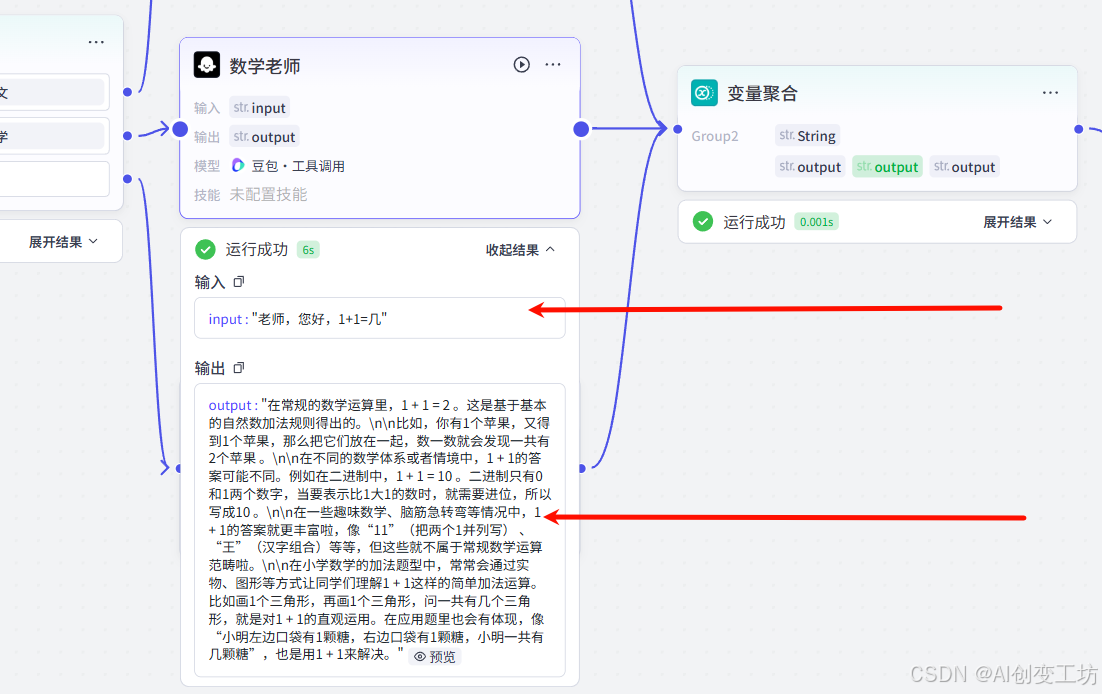
Task: Click the 0.001s run duration badge
Action: click(x=817, y=222)
